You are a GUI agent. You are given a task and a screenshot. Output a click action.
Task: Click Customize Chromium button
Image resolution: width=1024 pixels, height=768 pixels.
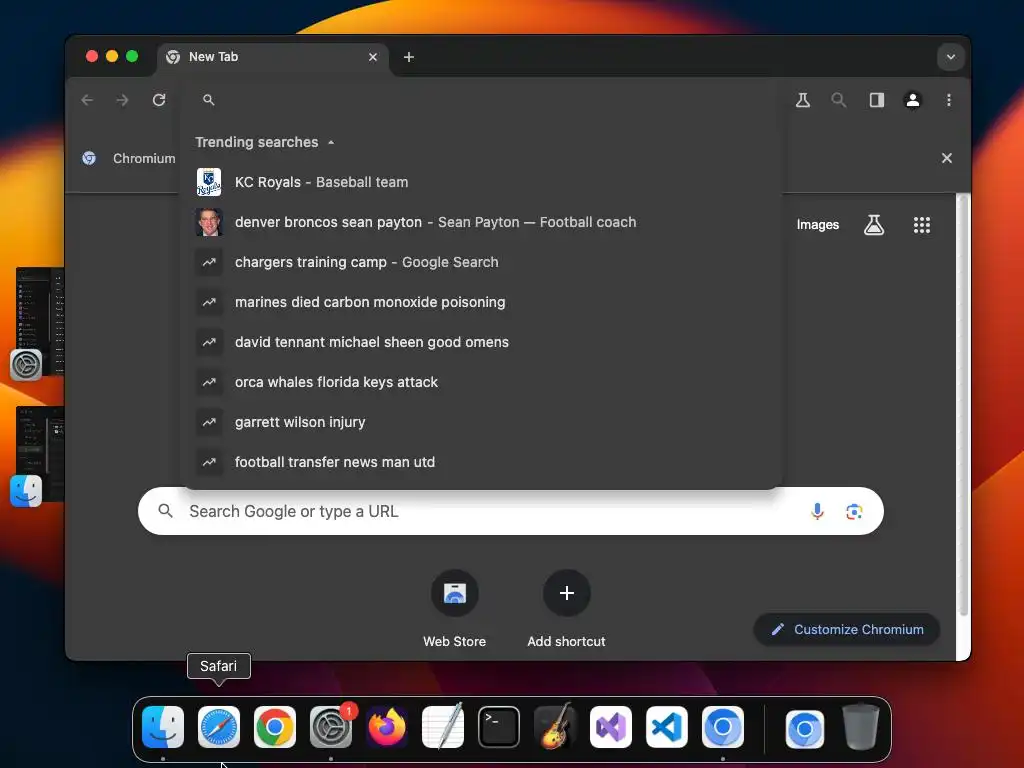847,630
